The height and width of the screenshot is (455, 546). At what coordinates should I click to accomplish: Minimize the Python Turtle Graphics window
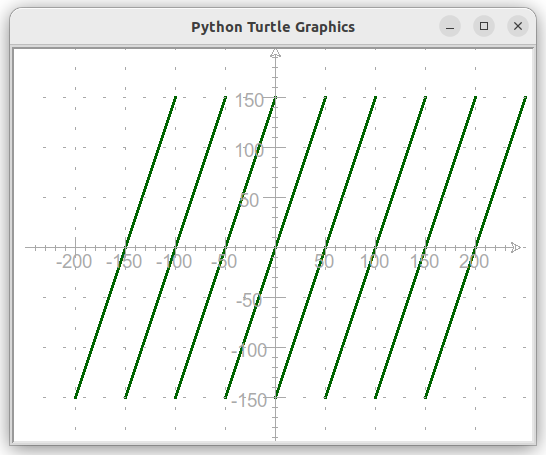click(x=450, y=26)
